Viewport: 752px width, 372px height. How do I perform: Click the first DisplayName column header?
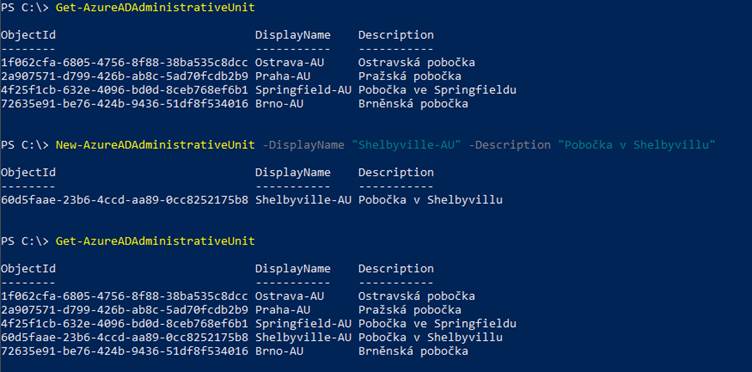293,35
